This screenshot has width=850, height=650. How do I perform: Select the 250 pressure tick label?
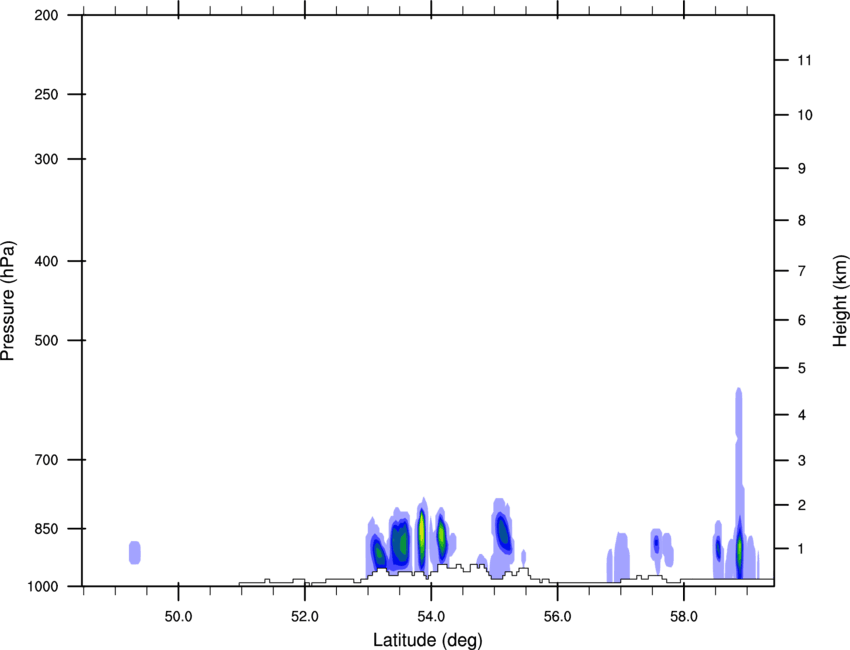point(46,94)
